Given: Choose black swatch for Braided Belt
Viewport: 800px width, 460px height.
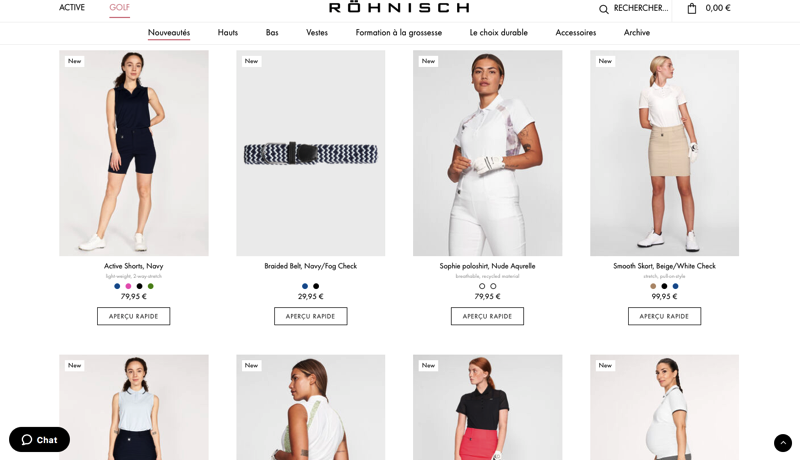Looking at the screenshot, I should pyautogui.click(x=316, y=286).
